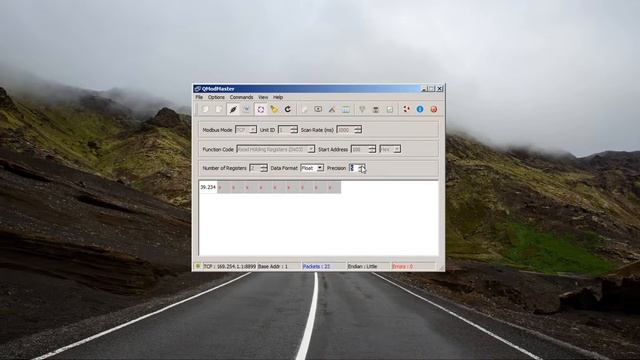This screenshot has width=640, height=360.
Task: Select the 39.234 register value cell
Action: 208,187
